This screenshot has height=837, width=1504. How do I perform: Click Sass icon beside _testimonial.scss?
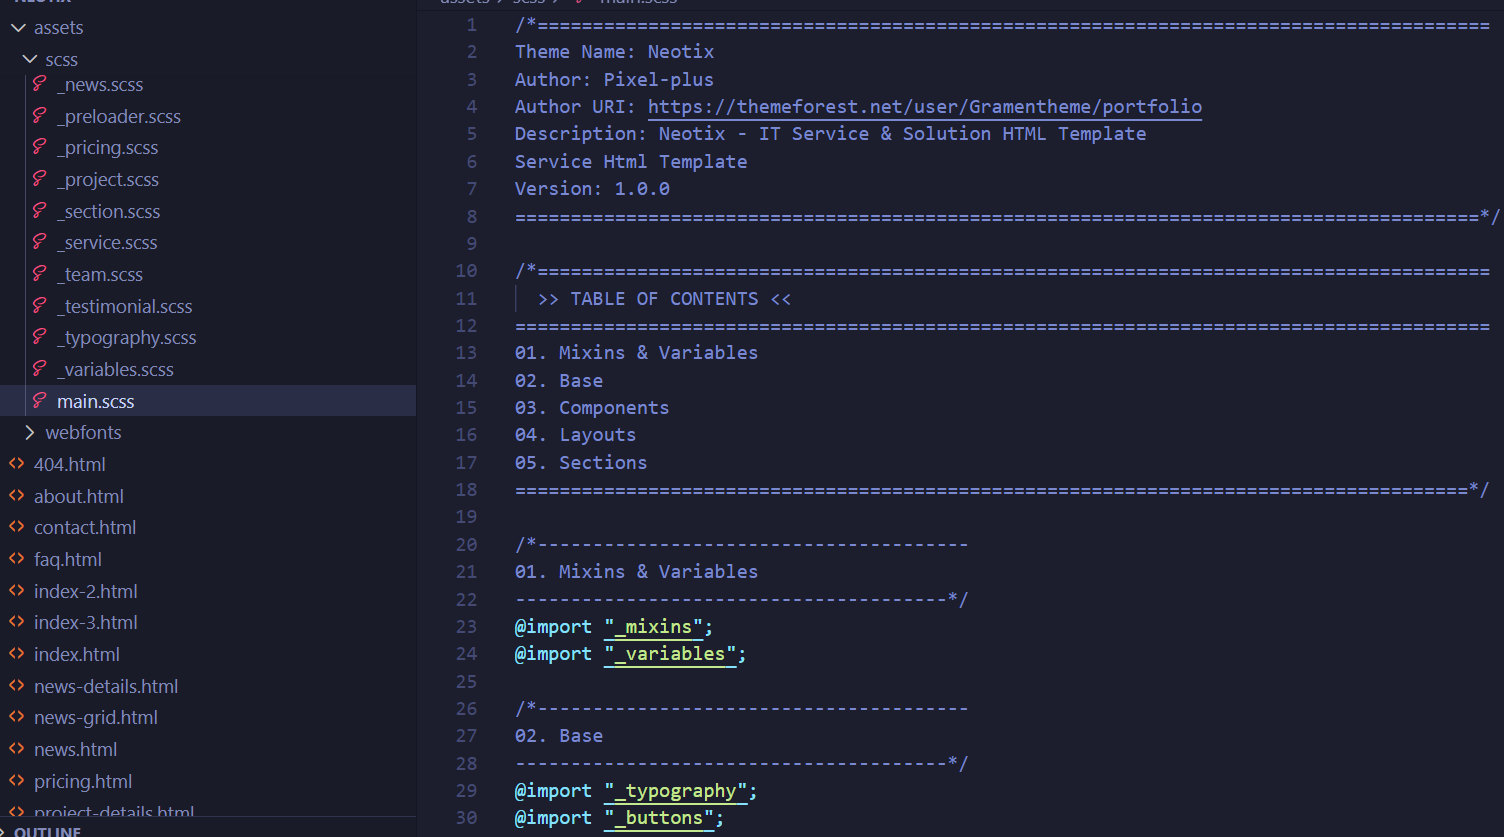[40, 306]
